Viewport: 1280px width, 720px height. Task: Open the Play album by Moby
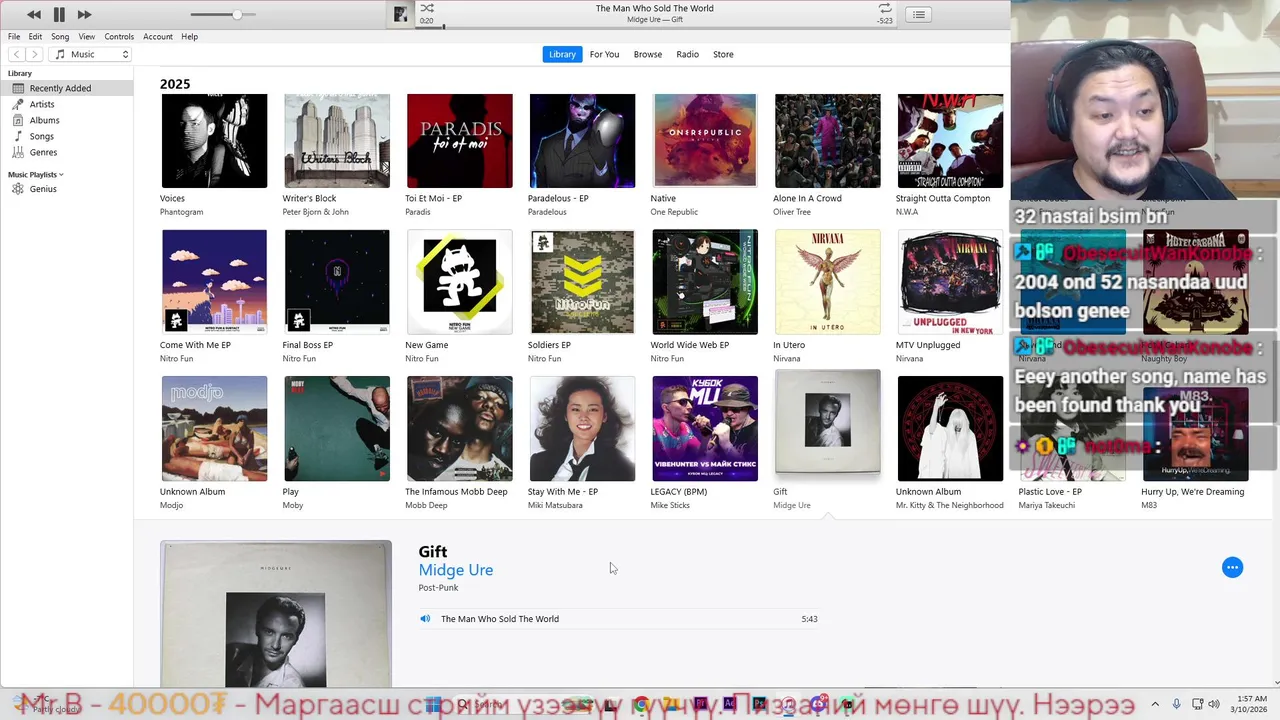click(337, 428)
